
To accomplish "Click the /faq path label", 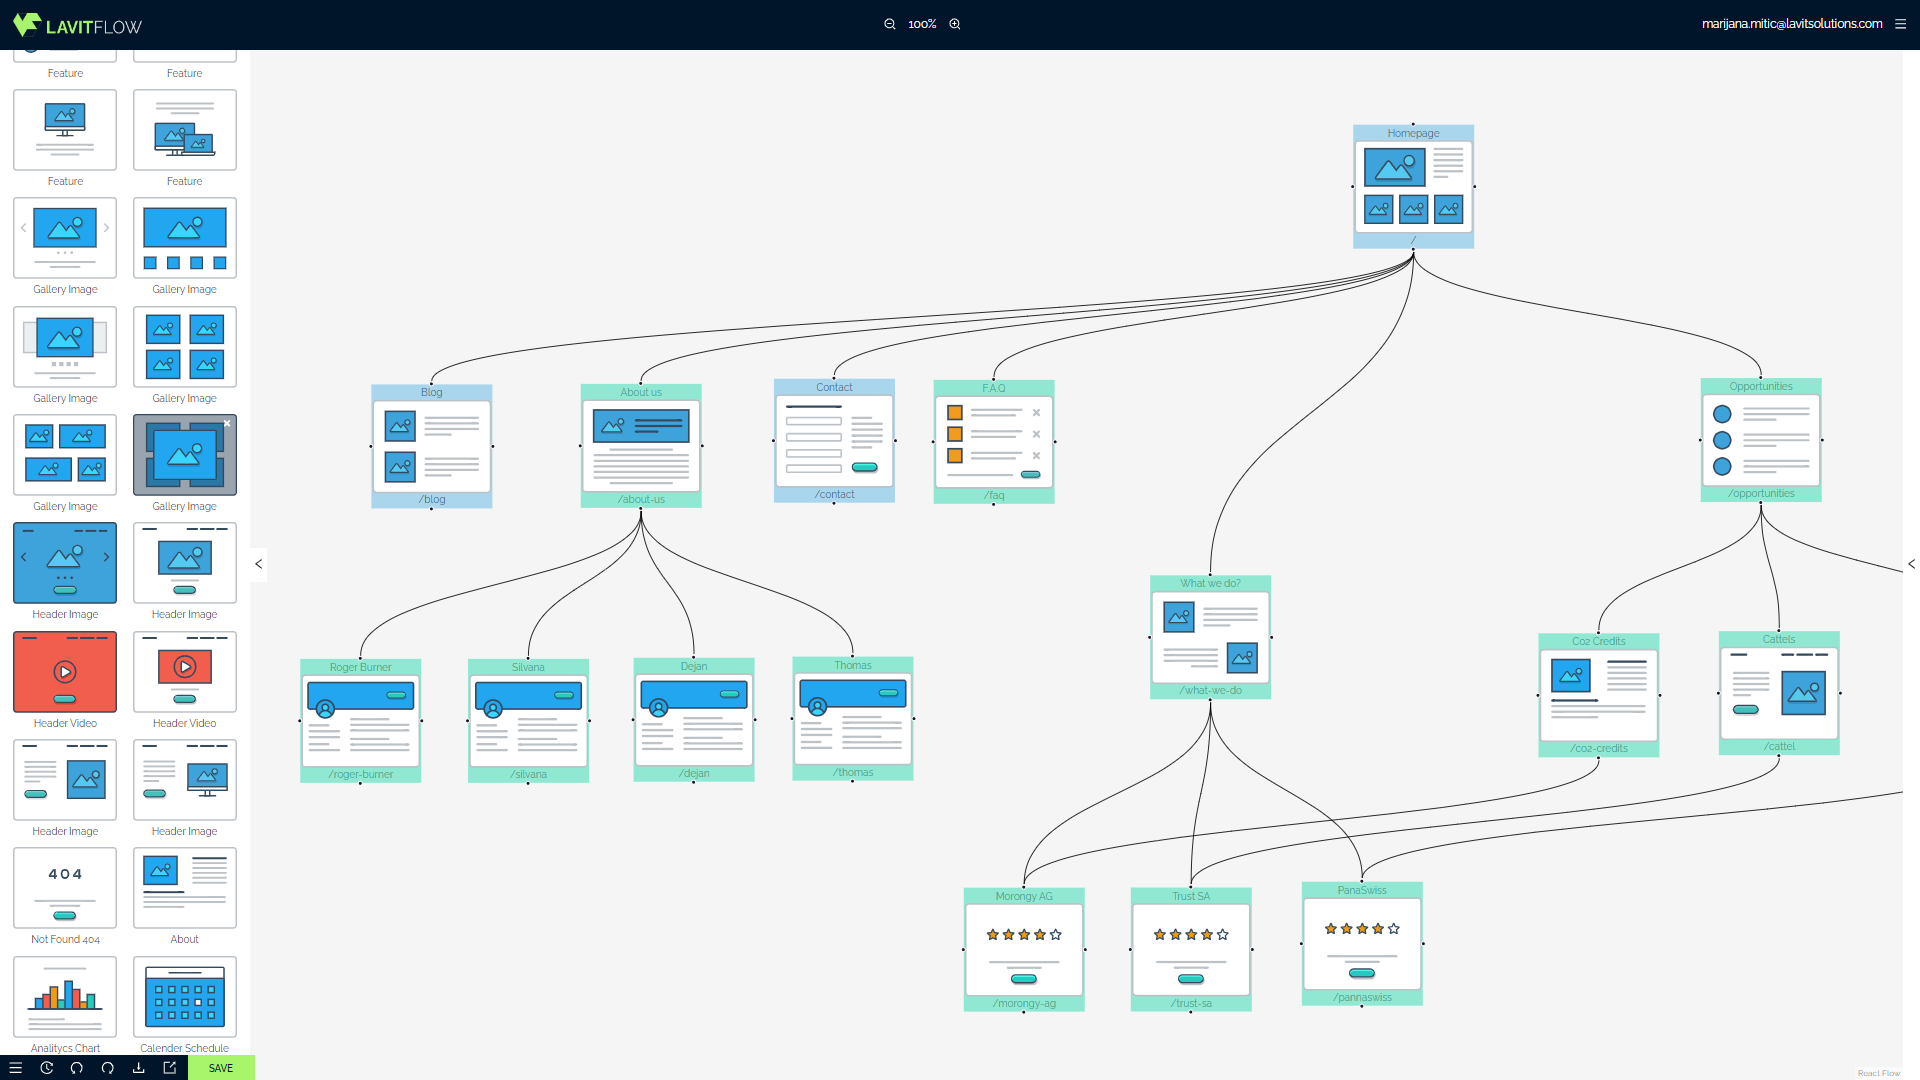I will coord(994,495).
